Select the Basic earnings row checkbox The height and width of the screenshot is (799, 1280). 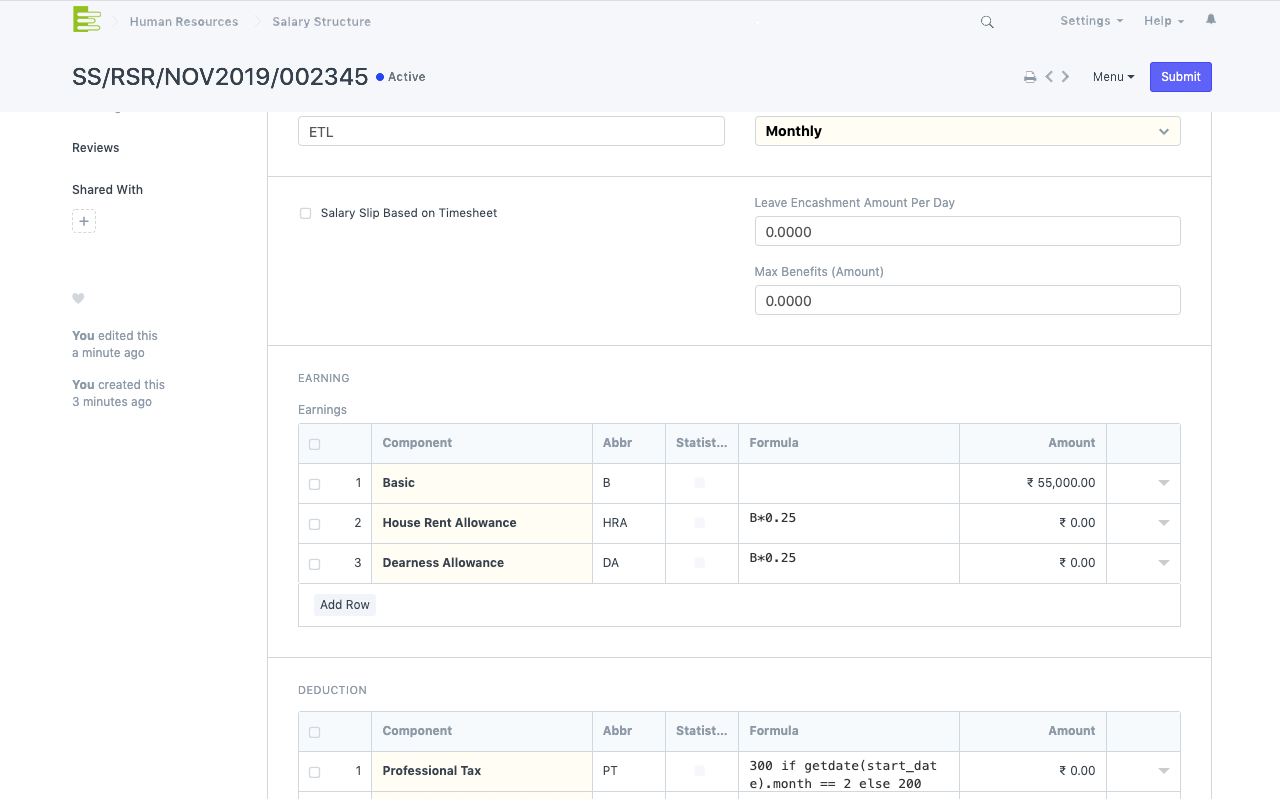coord(315,484)
